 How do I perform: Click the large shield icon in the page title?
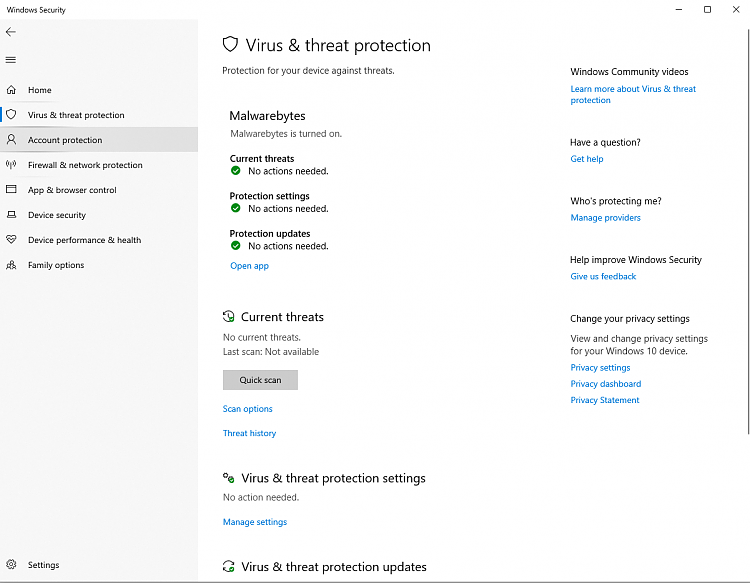tap(230, 44)
